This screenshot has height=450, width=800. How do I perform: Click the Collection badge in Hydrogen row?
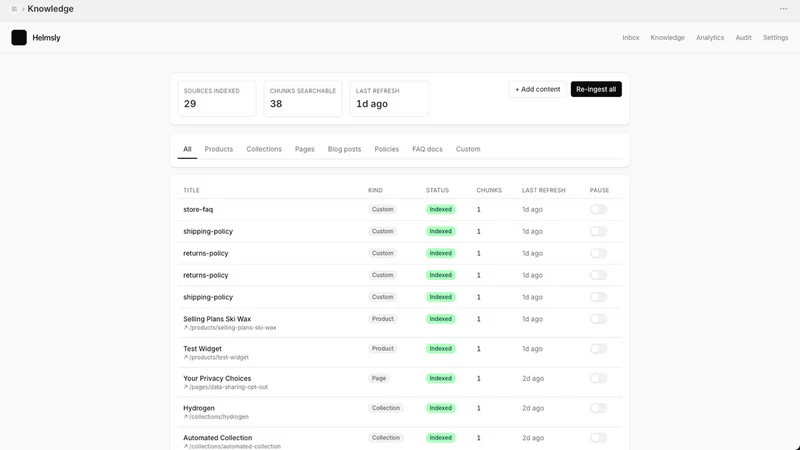pyautogui.click(x=386, y=408)
